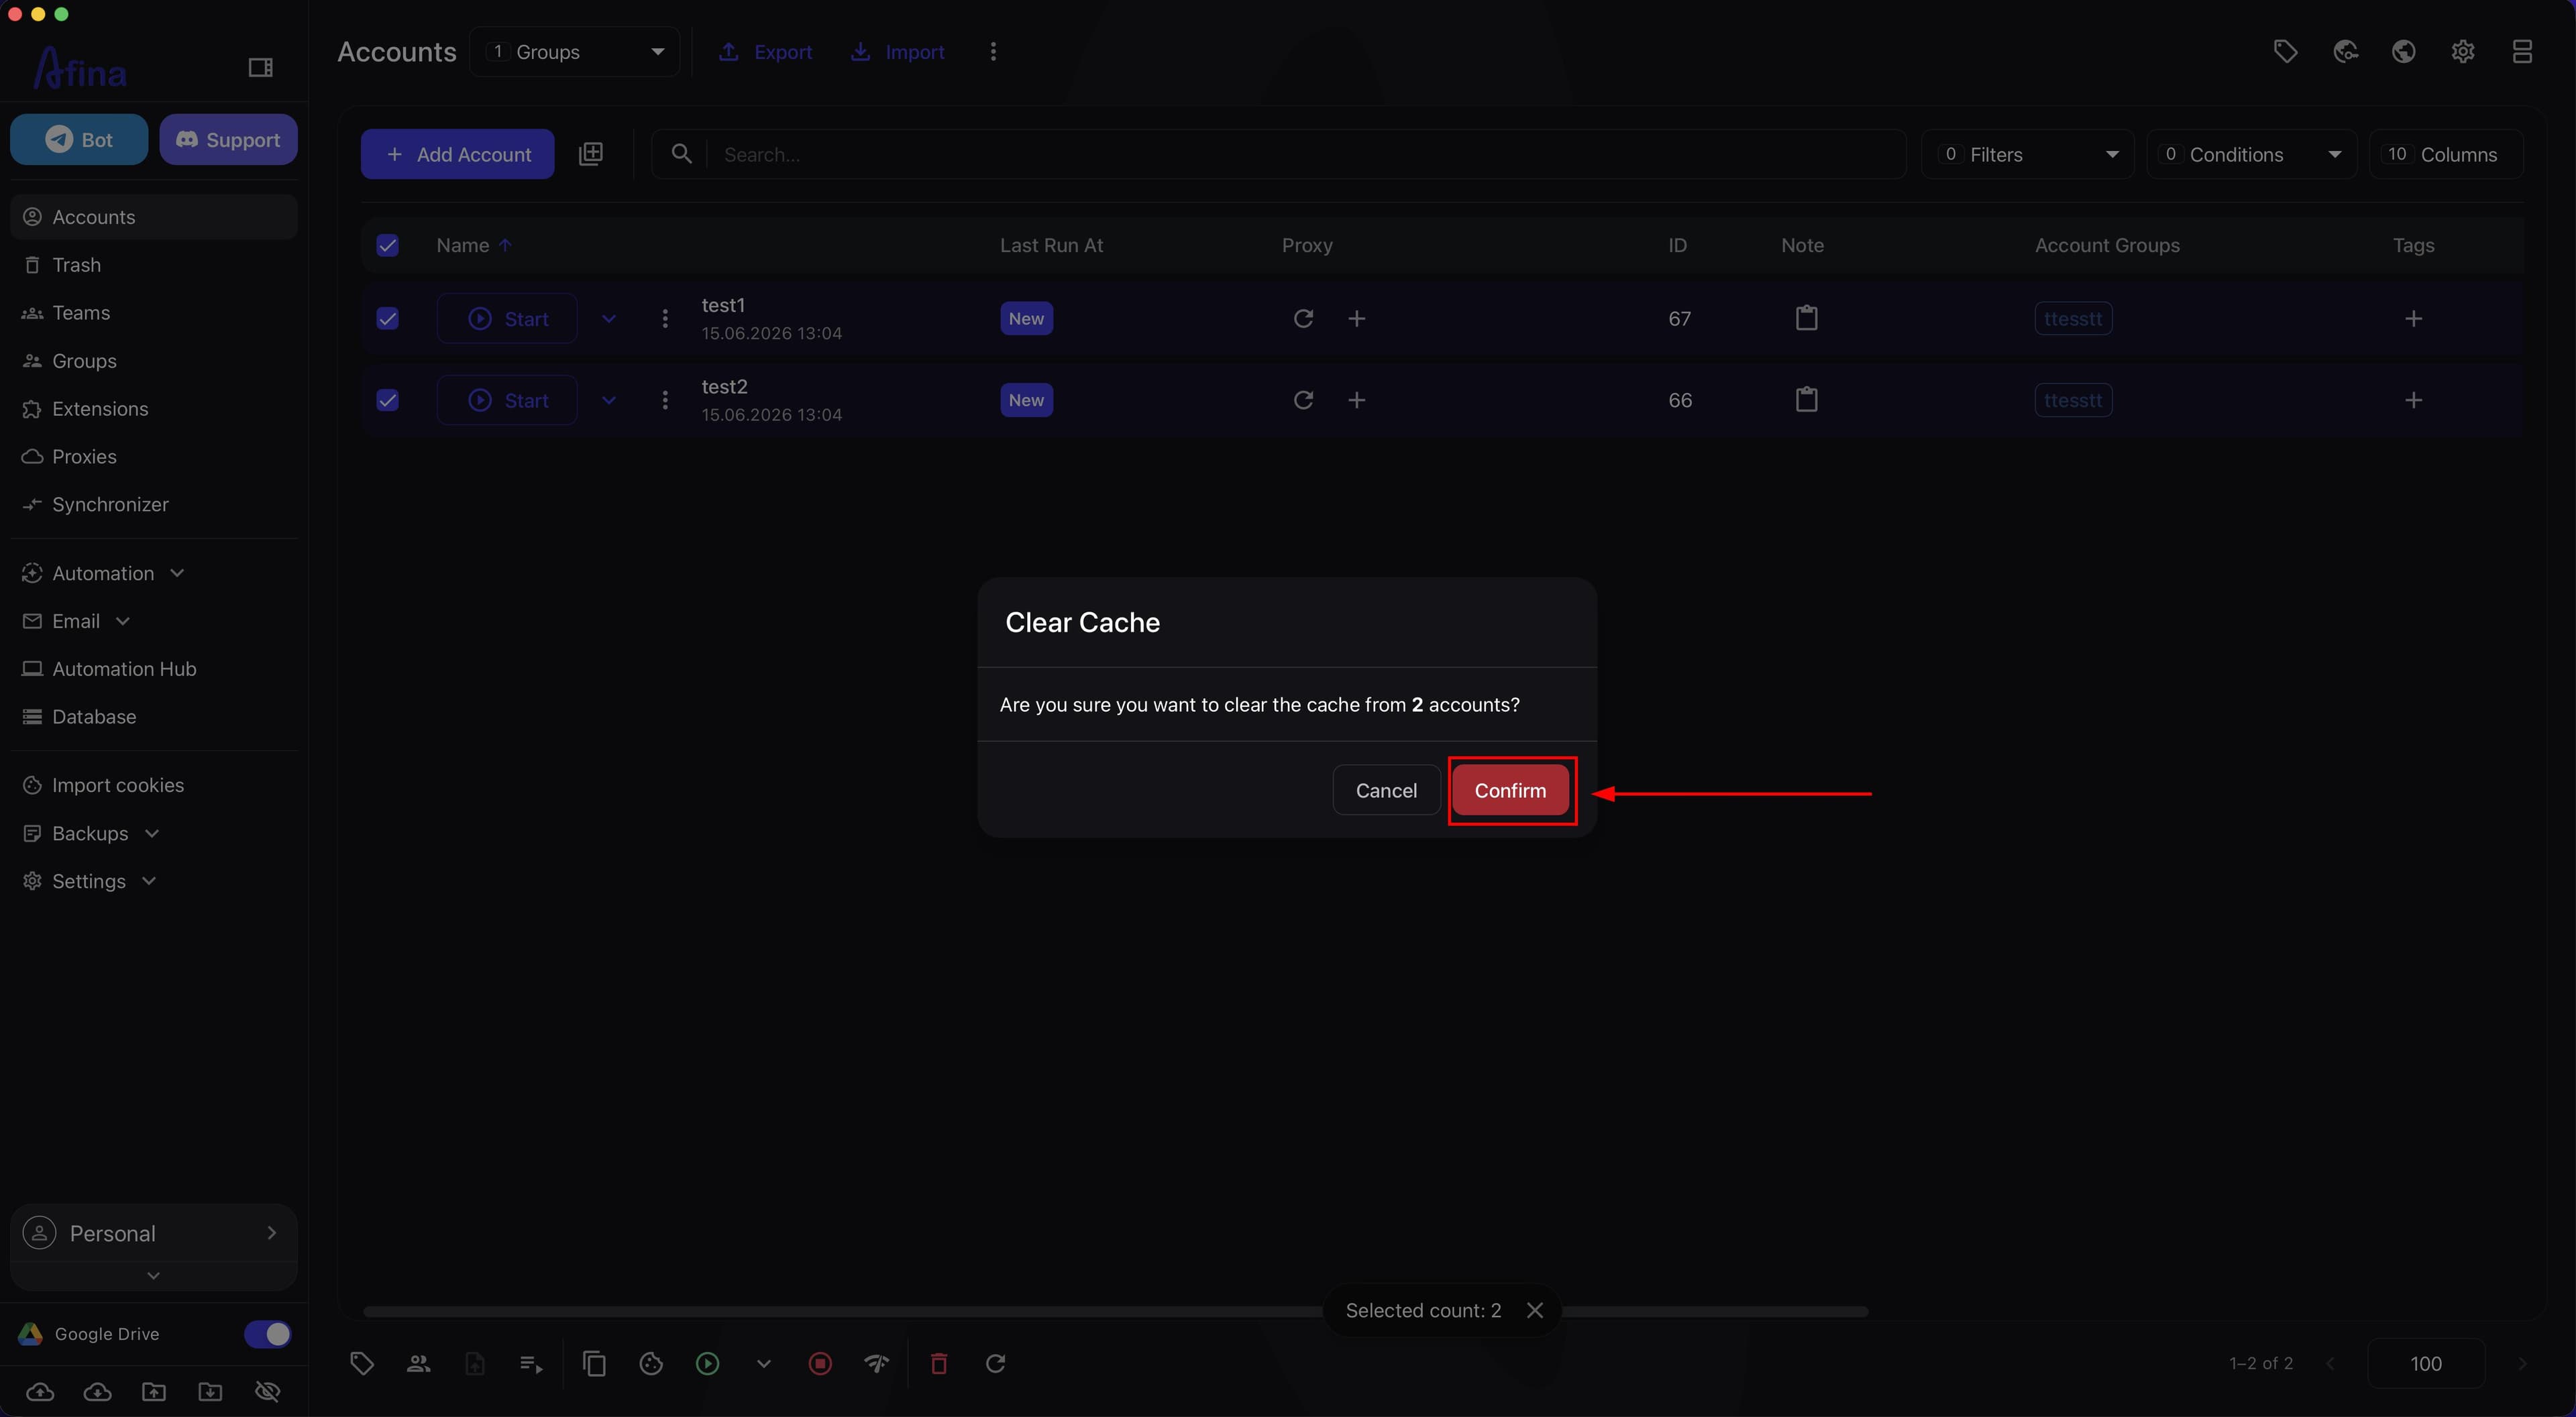The image size is (2576, 1417).
Task: Open the three-dot menu beside Import
Action: point(993,51)
